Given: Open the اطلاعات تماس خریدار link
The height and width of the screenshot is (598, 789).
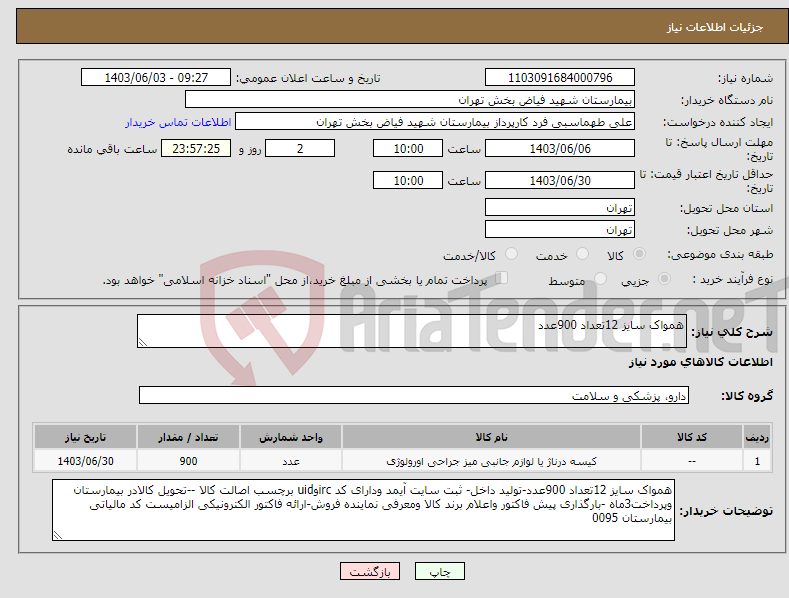Looking at the screenshot, I should 178,122.
